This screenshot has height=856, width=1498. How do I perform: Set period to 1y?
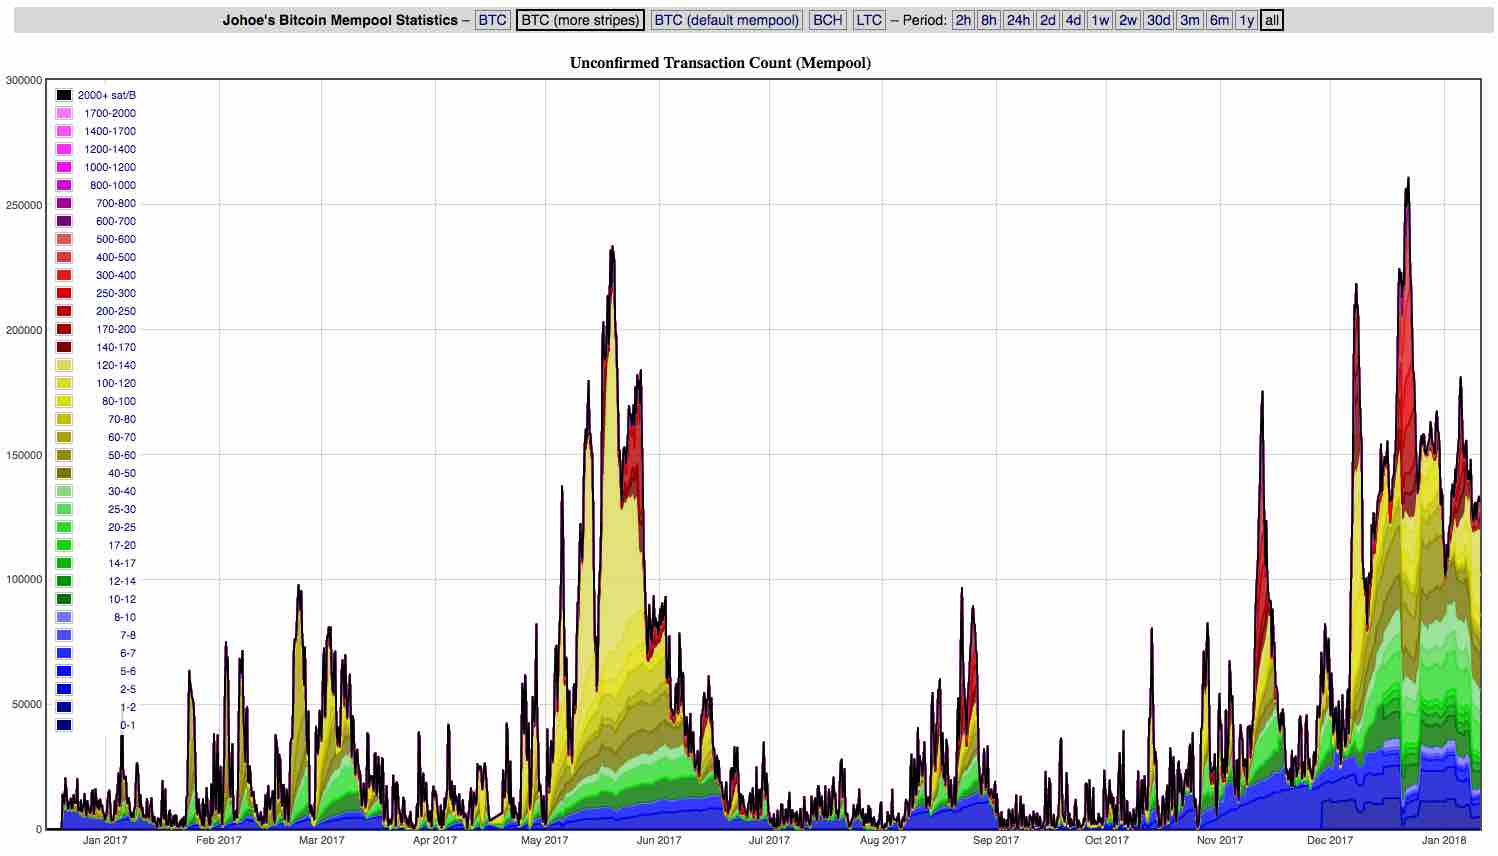pos(1246,20)
